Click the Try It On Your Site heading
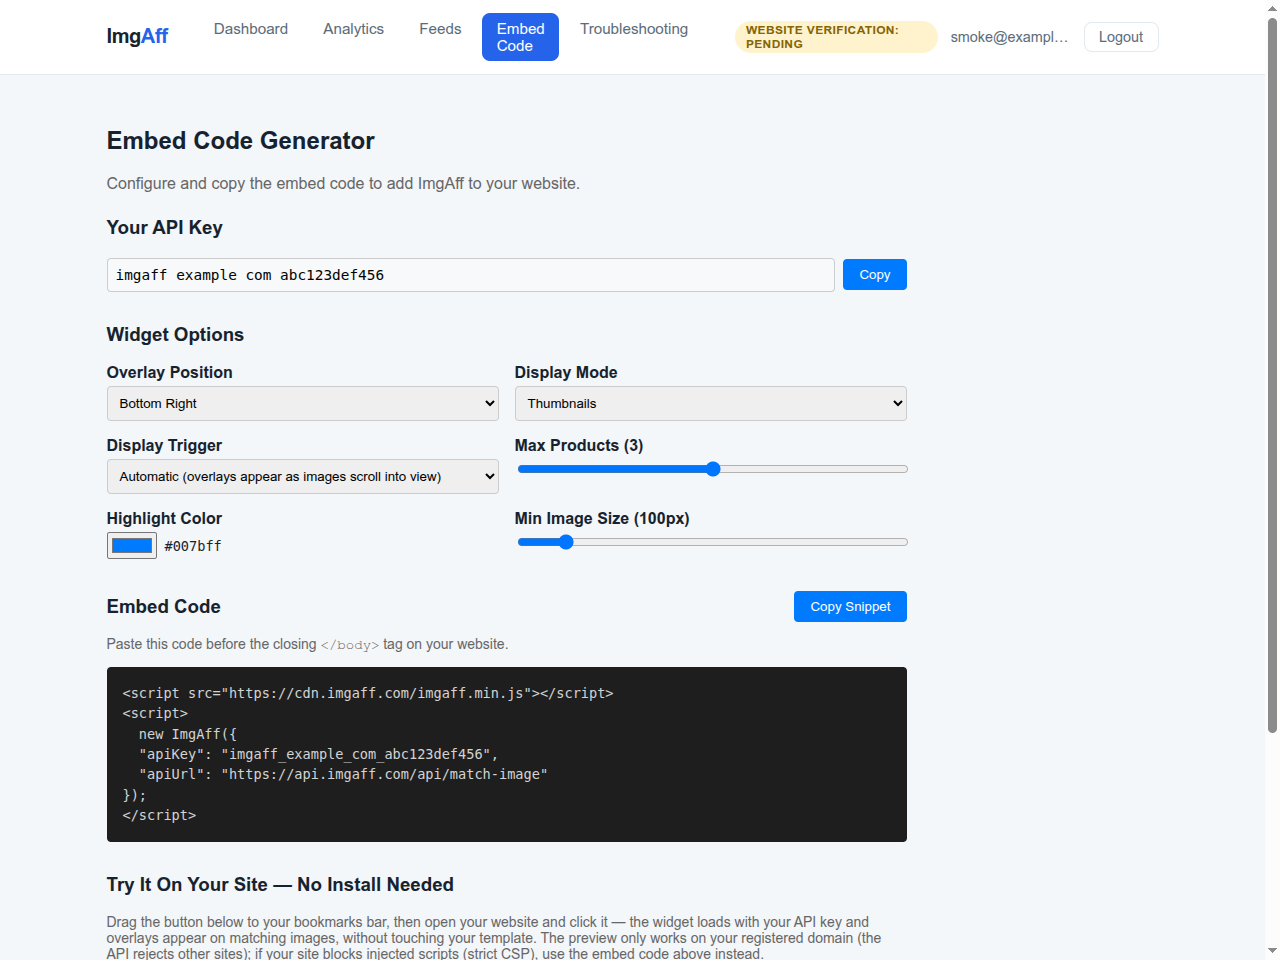This screenshot has width=1280, height=960. click(x=280, y=885)
